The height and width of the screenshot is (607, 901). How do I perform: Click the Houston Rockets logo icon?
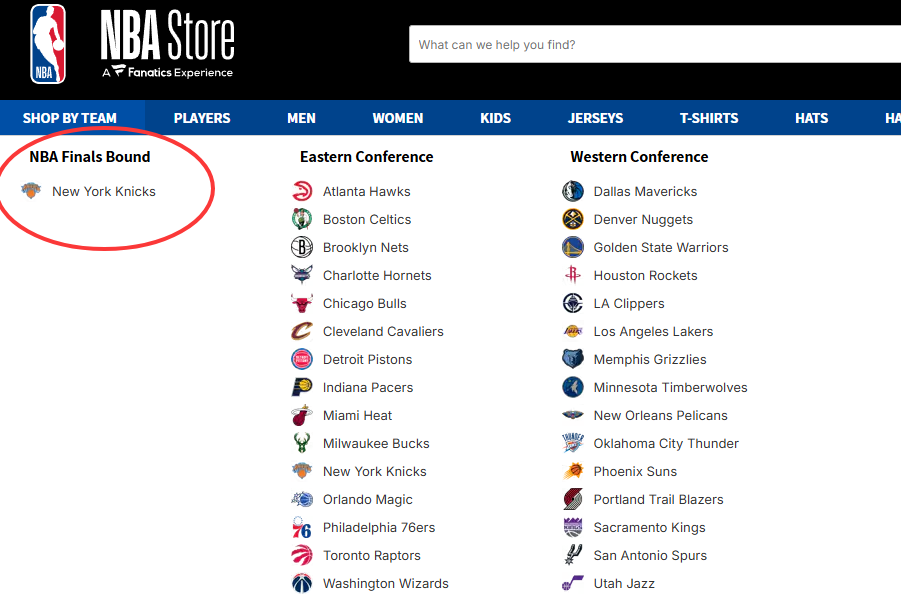click(x=573, y=275)
